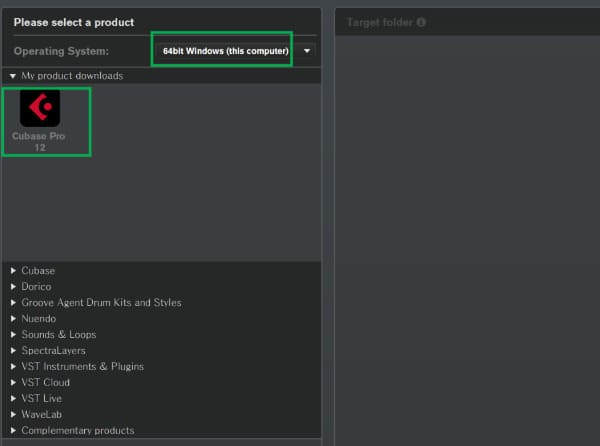Expand the WaveLab category
The image size is (600, 446).
pyautogui.click(x=13, y=414)
